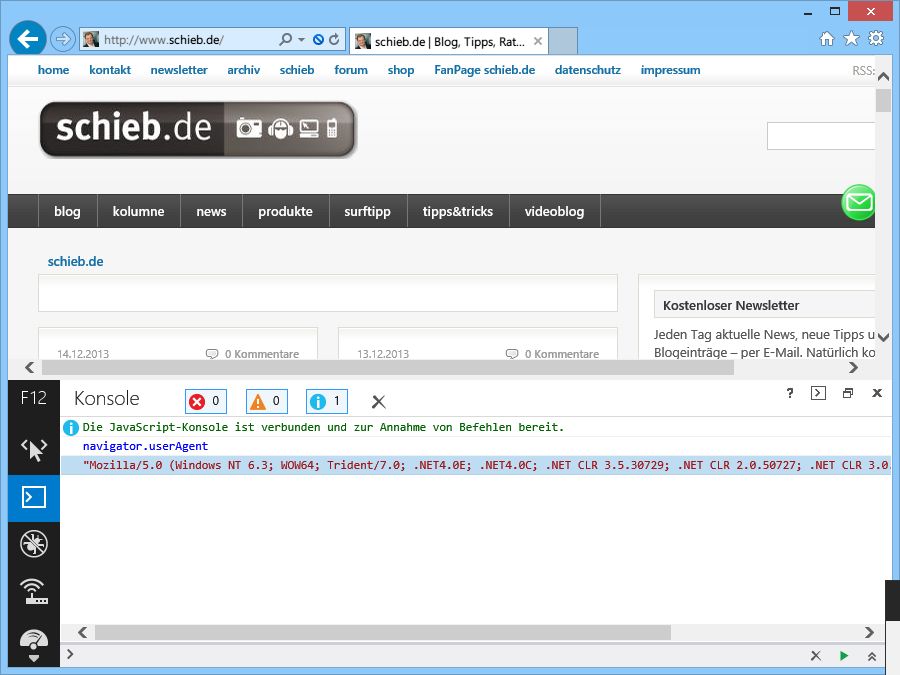Go forward with the browser forward arrow

tap(62, 39)
